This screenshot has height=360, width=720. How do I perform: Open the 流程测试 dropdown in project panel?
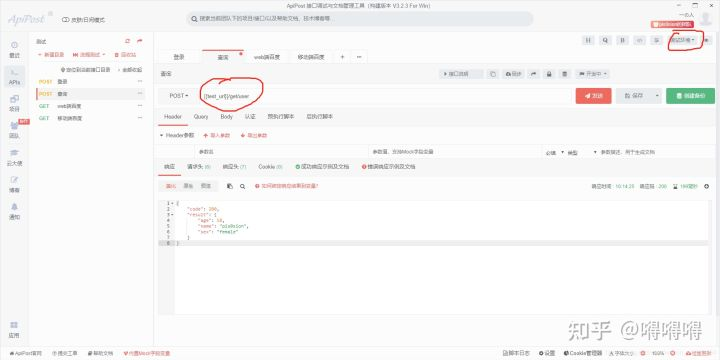tap(89, 55)
